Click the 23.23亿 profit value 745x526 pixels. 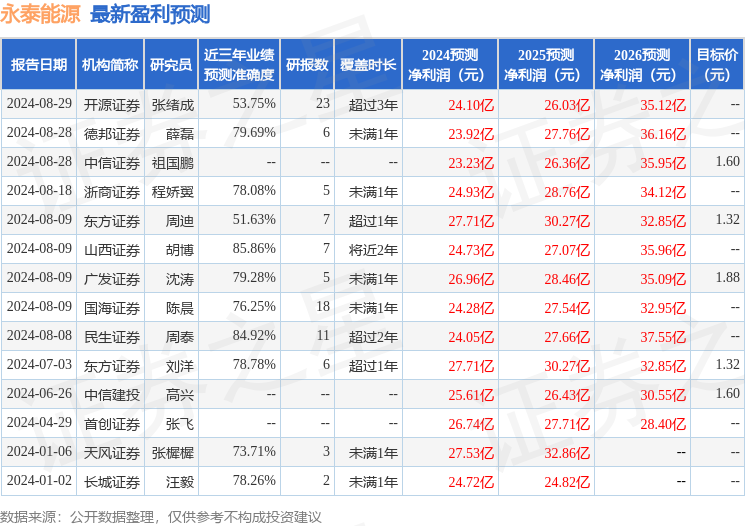tap(471, 163)
